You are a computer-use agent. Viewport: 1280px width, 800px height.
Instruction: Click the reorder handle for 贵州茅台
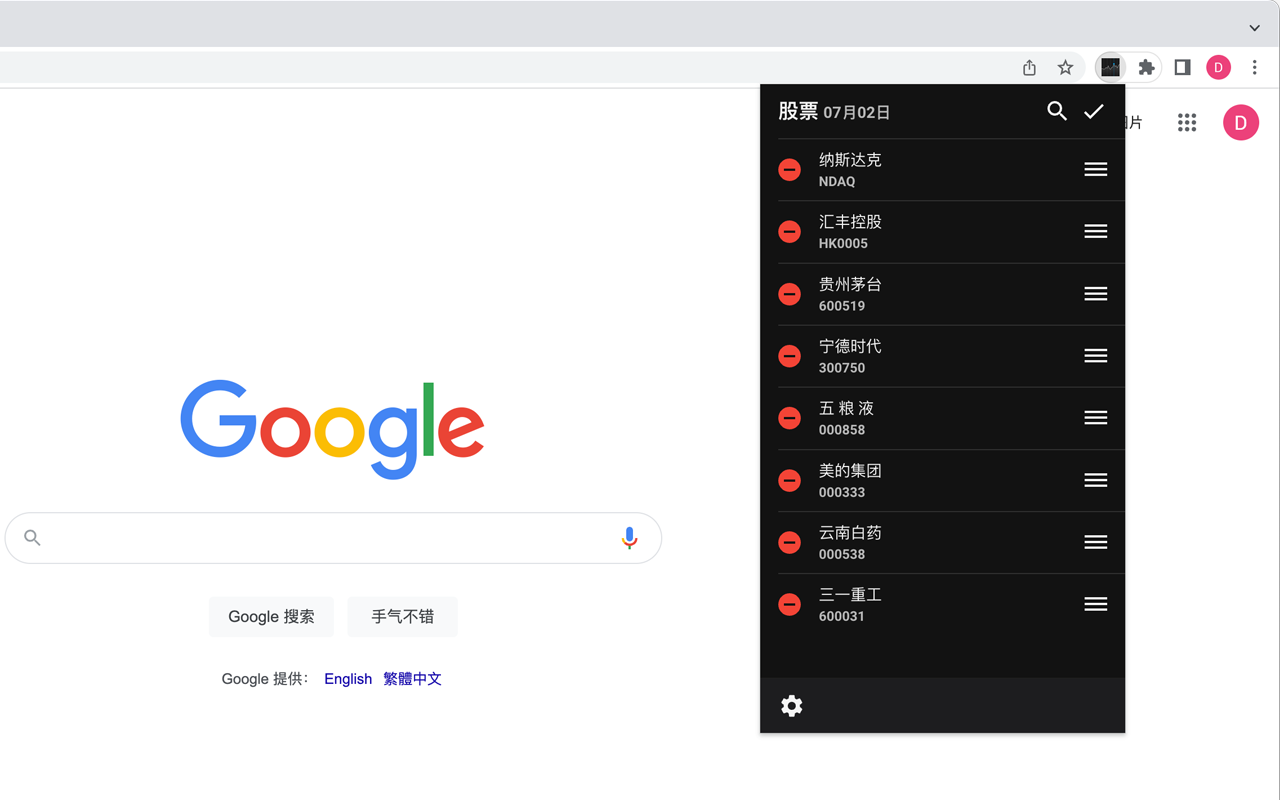(x=1096, y=293)
